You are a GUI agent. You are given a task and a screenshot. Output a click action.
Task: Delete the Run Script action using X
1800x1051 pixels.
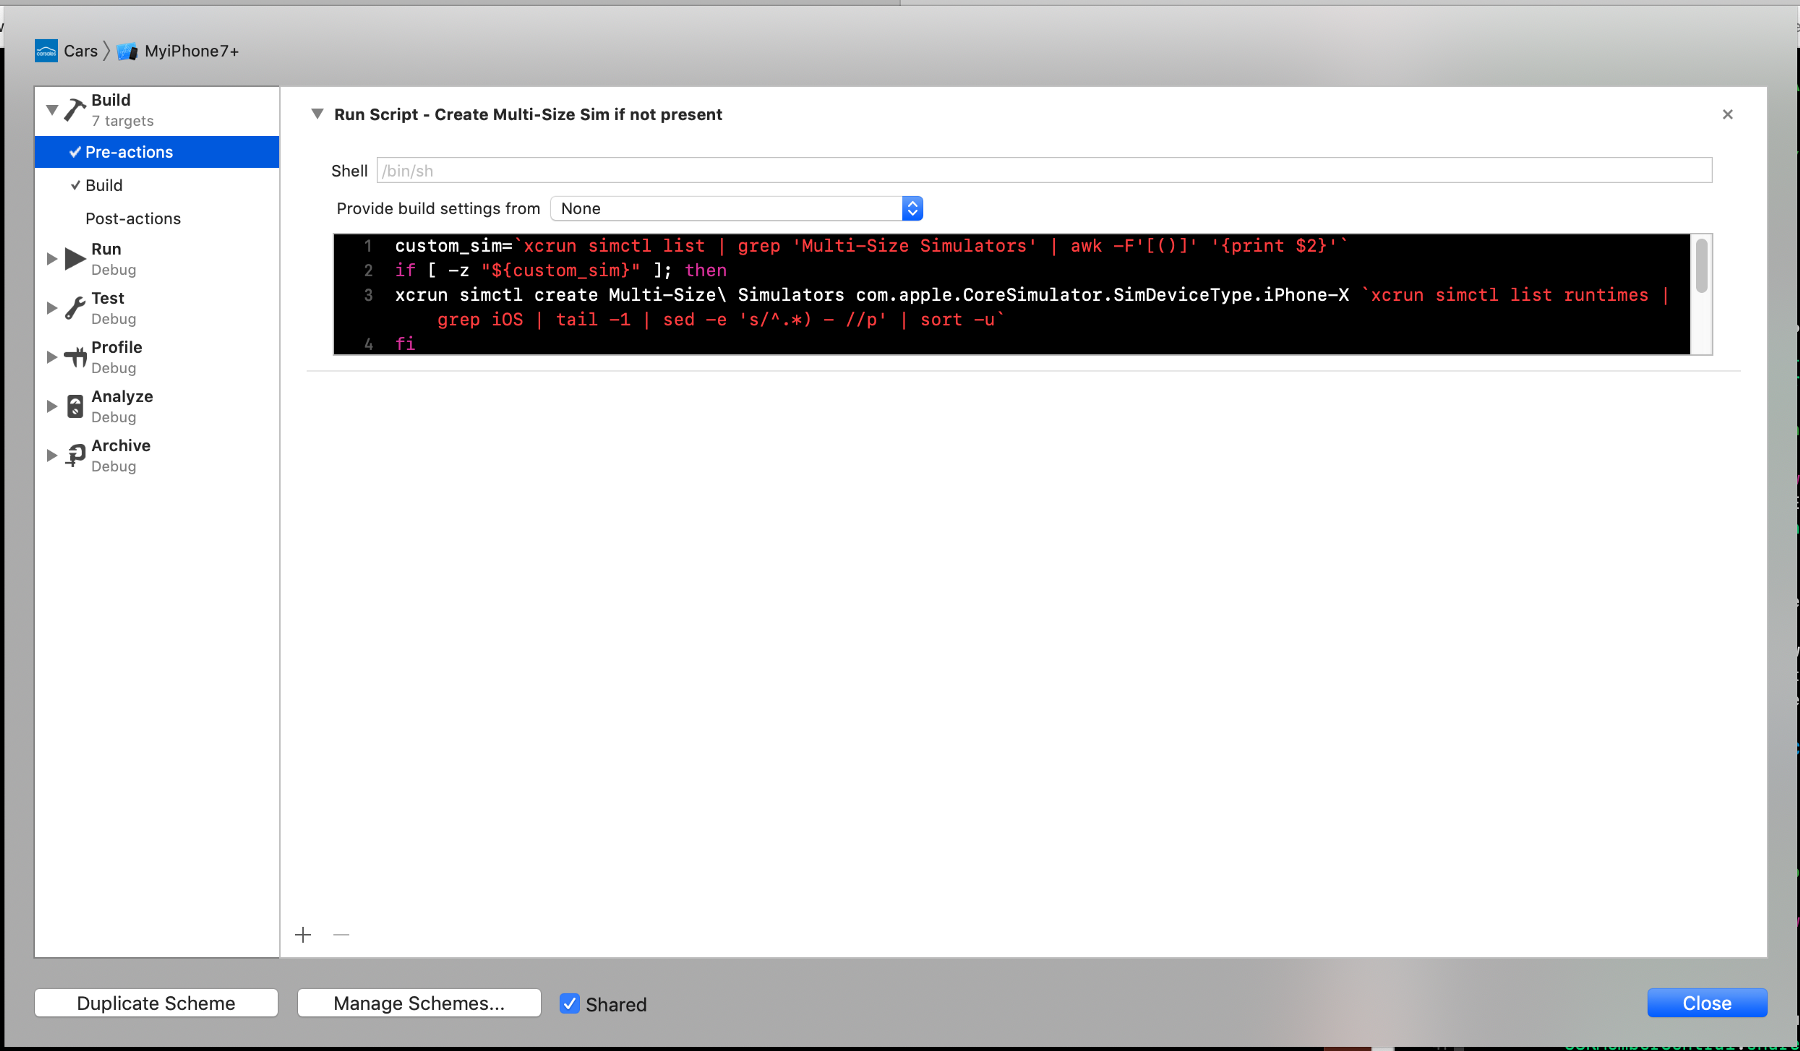point(1727,115)
